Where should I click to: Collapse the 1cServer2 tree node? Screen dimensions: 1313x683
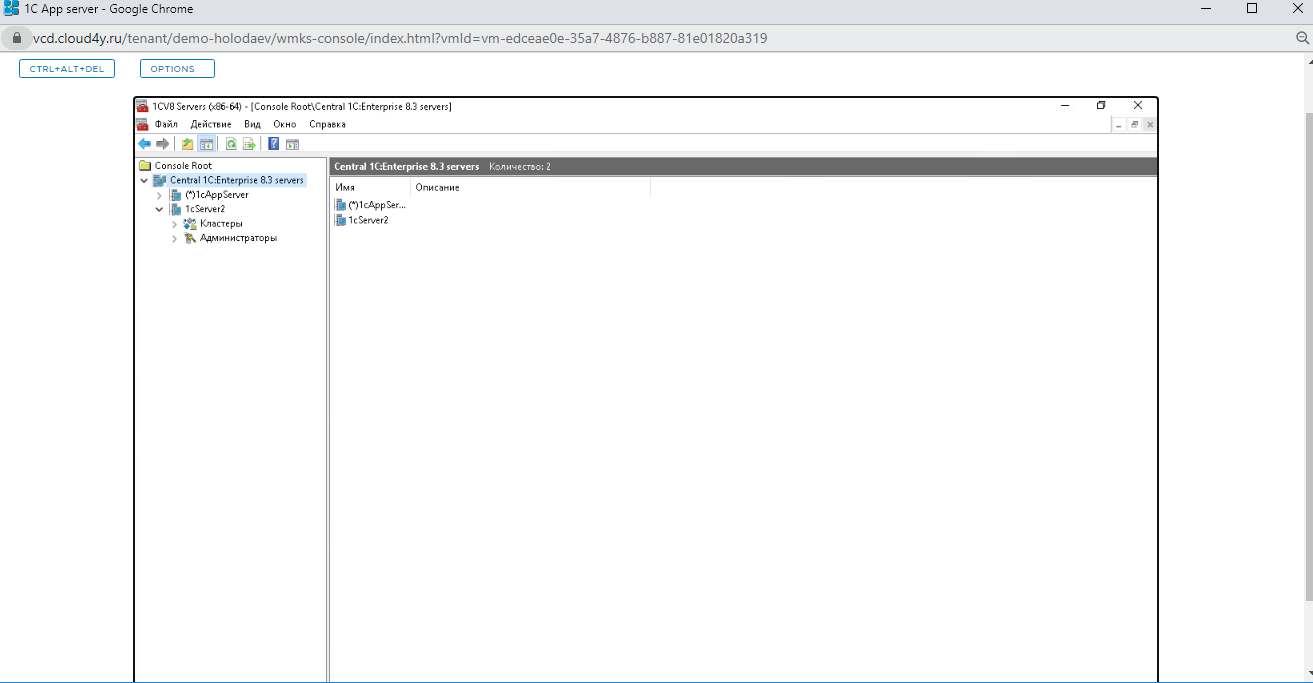click(159, 210)
